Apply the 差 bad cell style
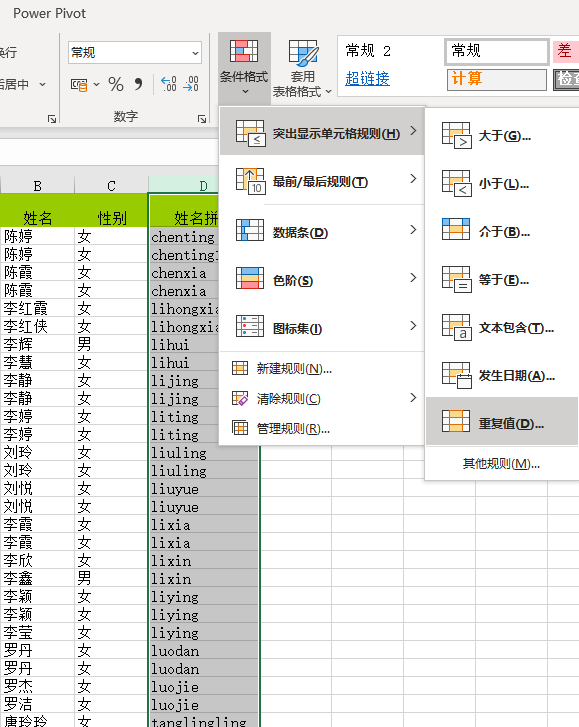The image size is (579, 727). (565, 51)
